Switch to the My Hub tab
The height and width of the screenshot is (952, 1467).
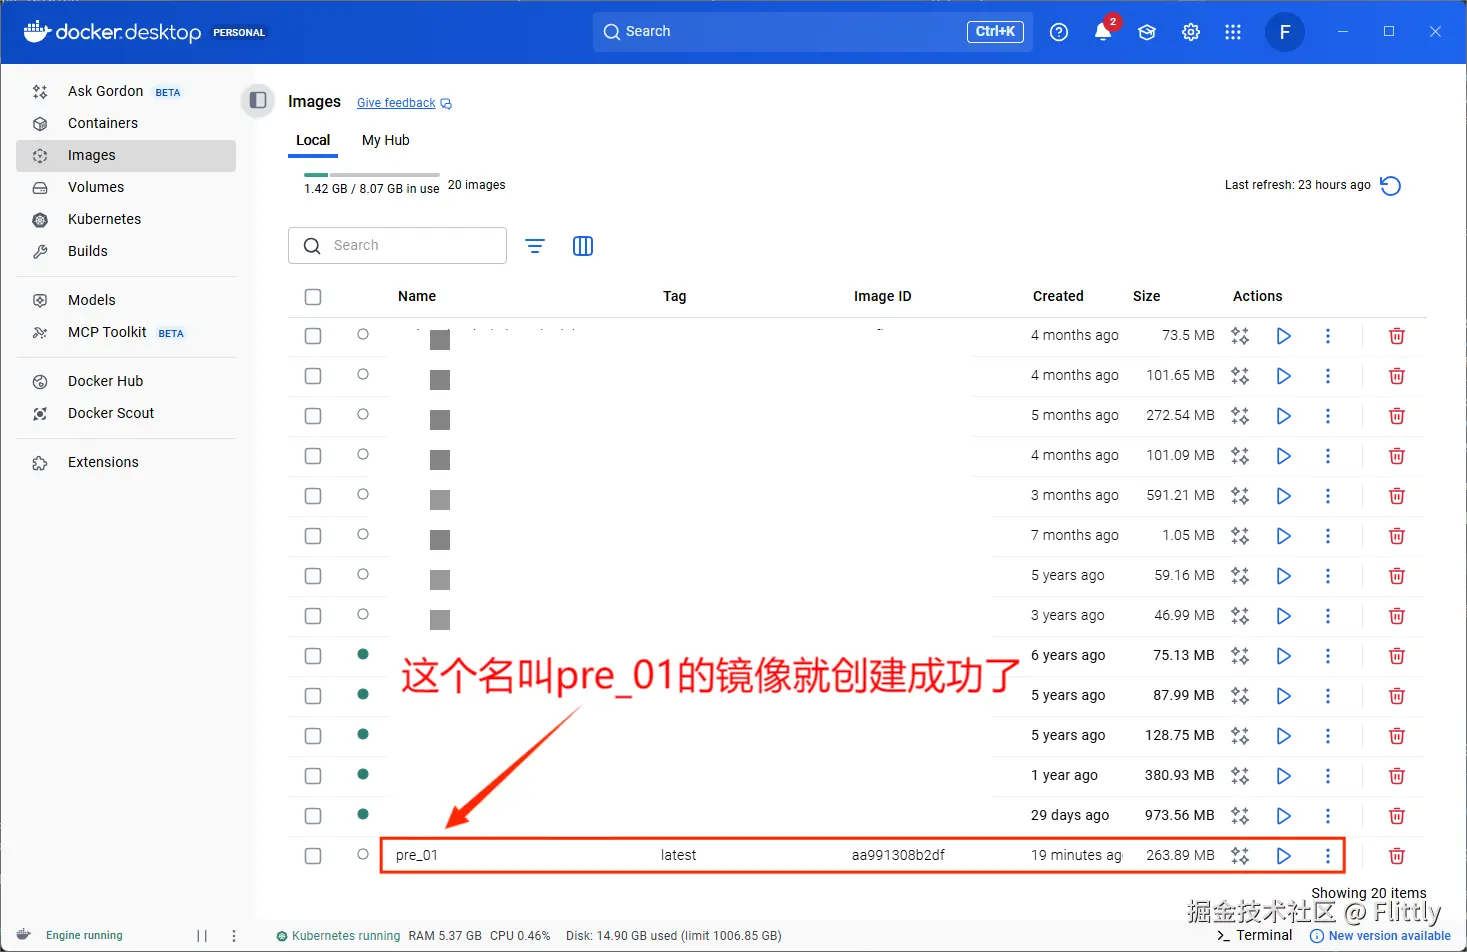click(385, 140)
